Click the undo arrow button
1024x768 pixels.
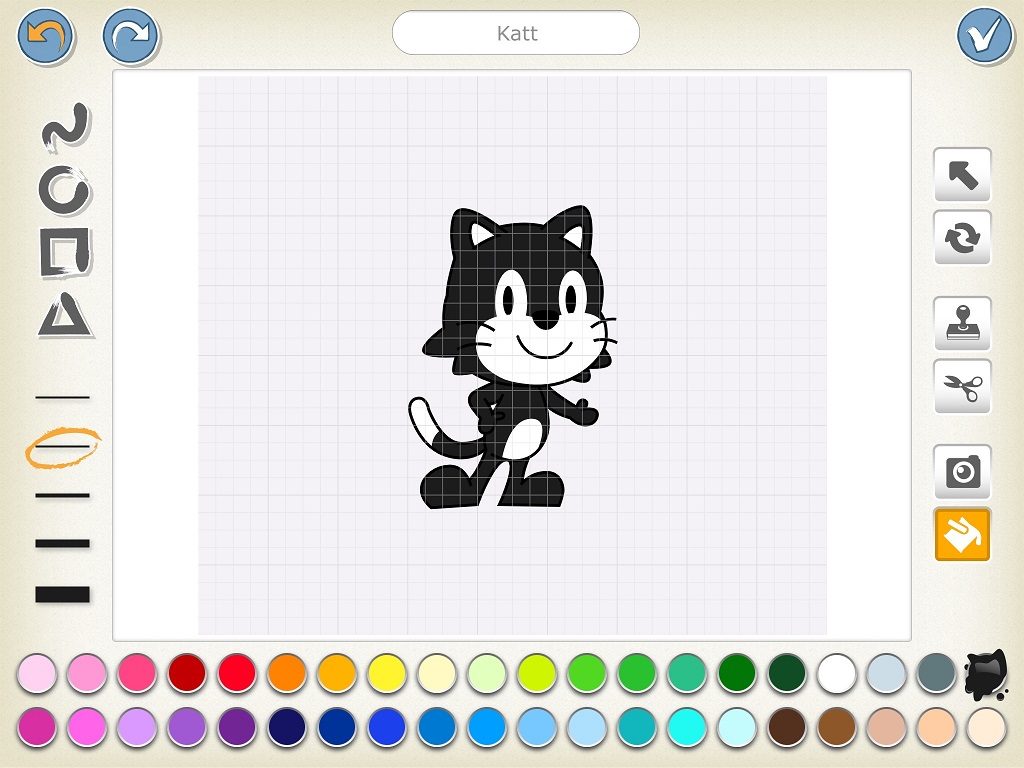(x=45, y=35)
